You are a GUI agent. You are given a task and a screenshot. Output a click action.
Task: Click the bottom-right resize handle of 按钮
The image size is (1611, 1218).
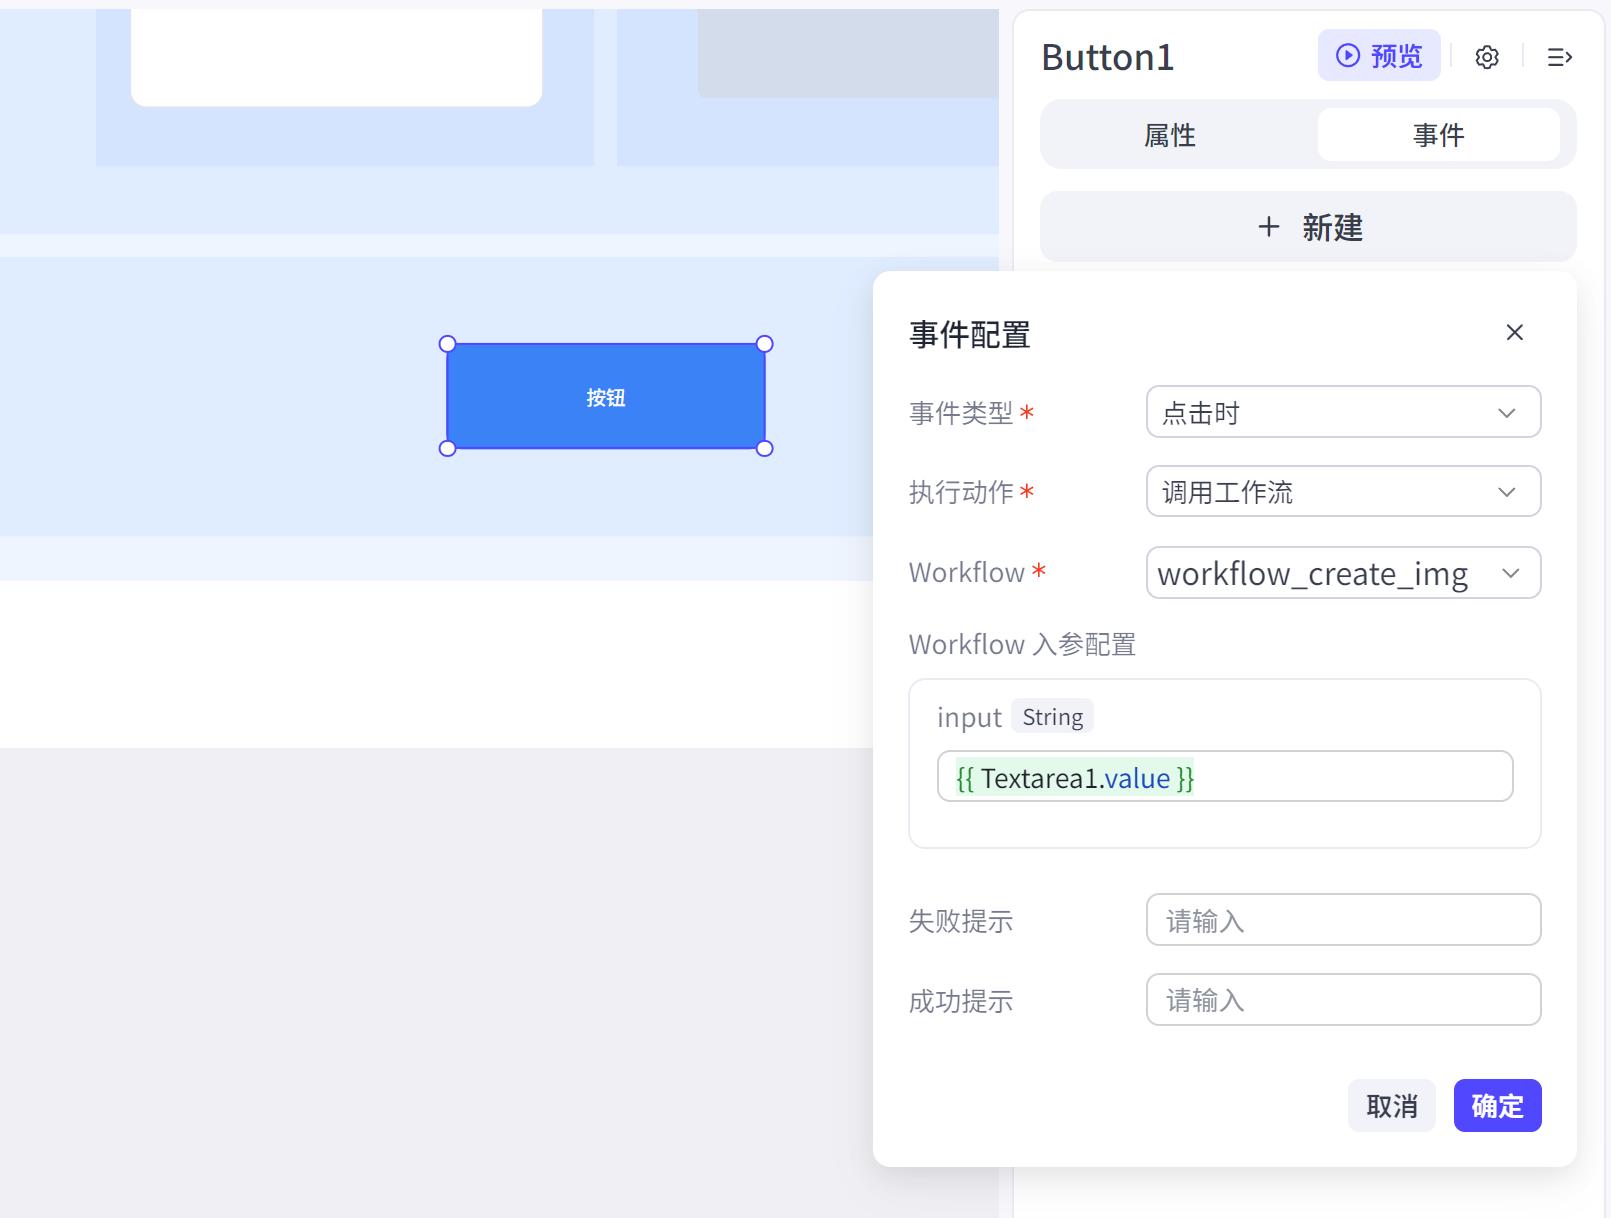tap(764, 448)
